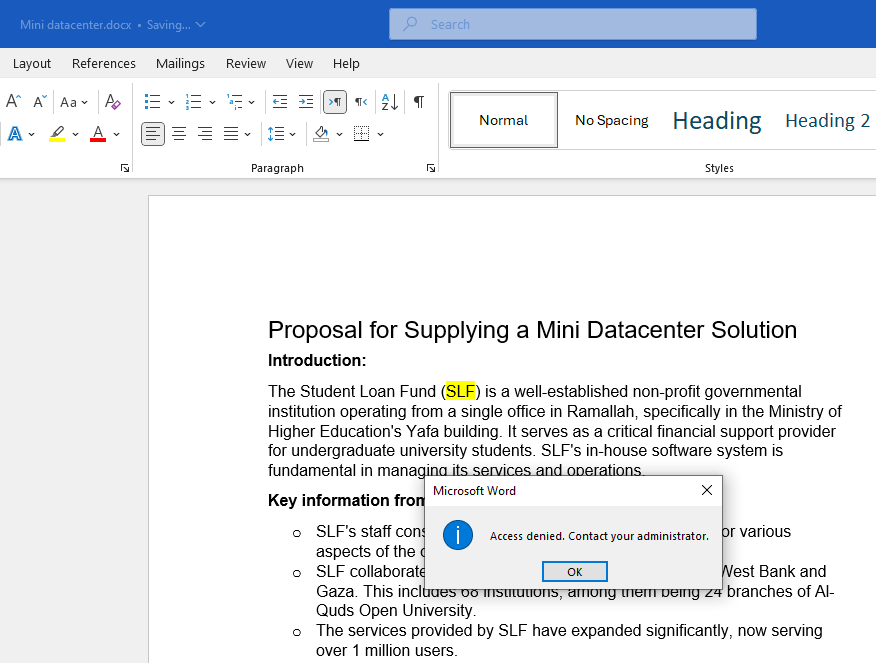Increase indent icon

pos(306,102)
